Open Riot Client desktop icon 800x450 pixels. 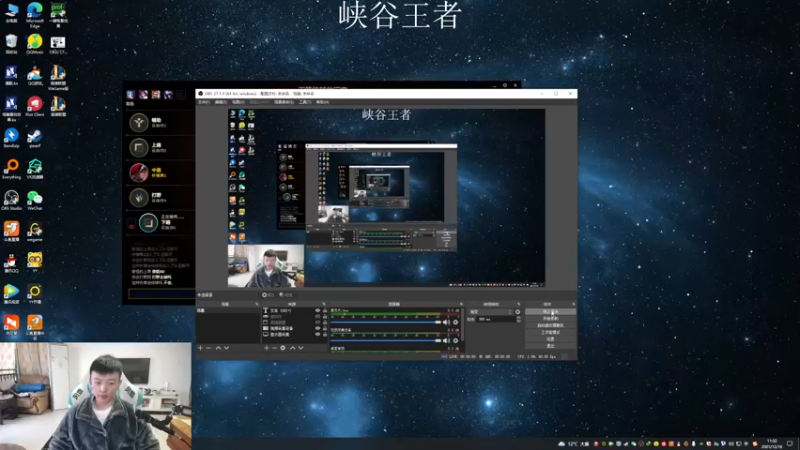coord(35,106)
